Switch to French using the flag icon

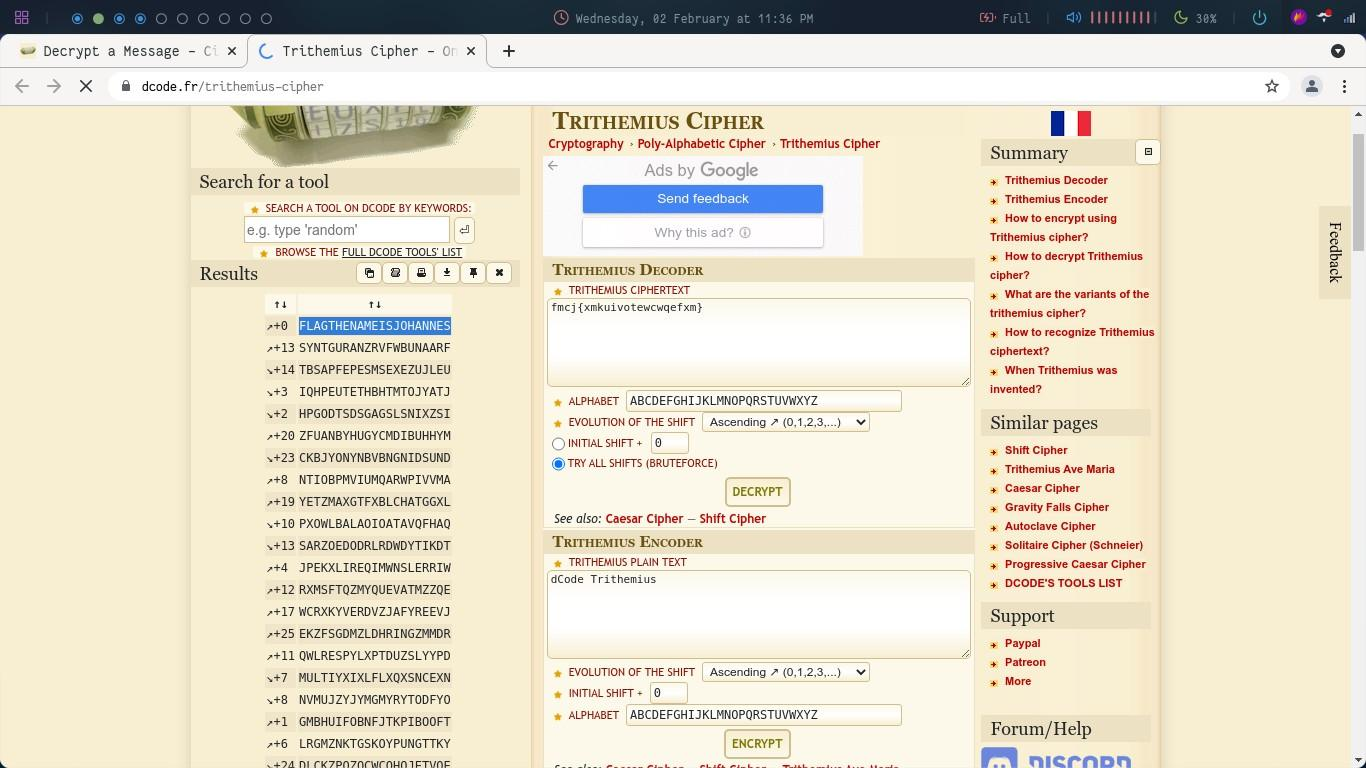coord(1070,123)
